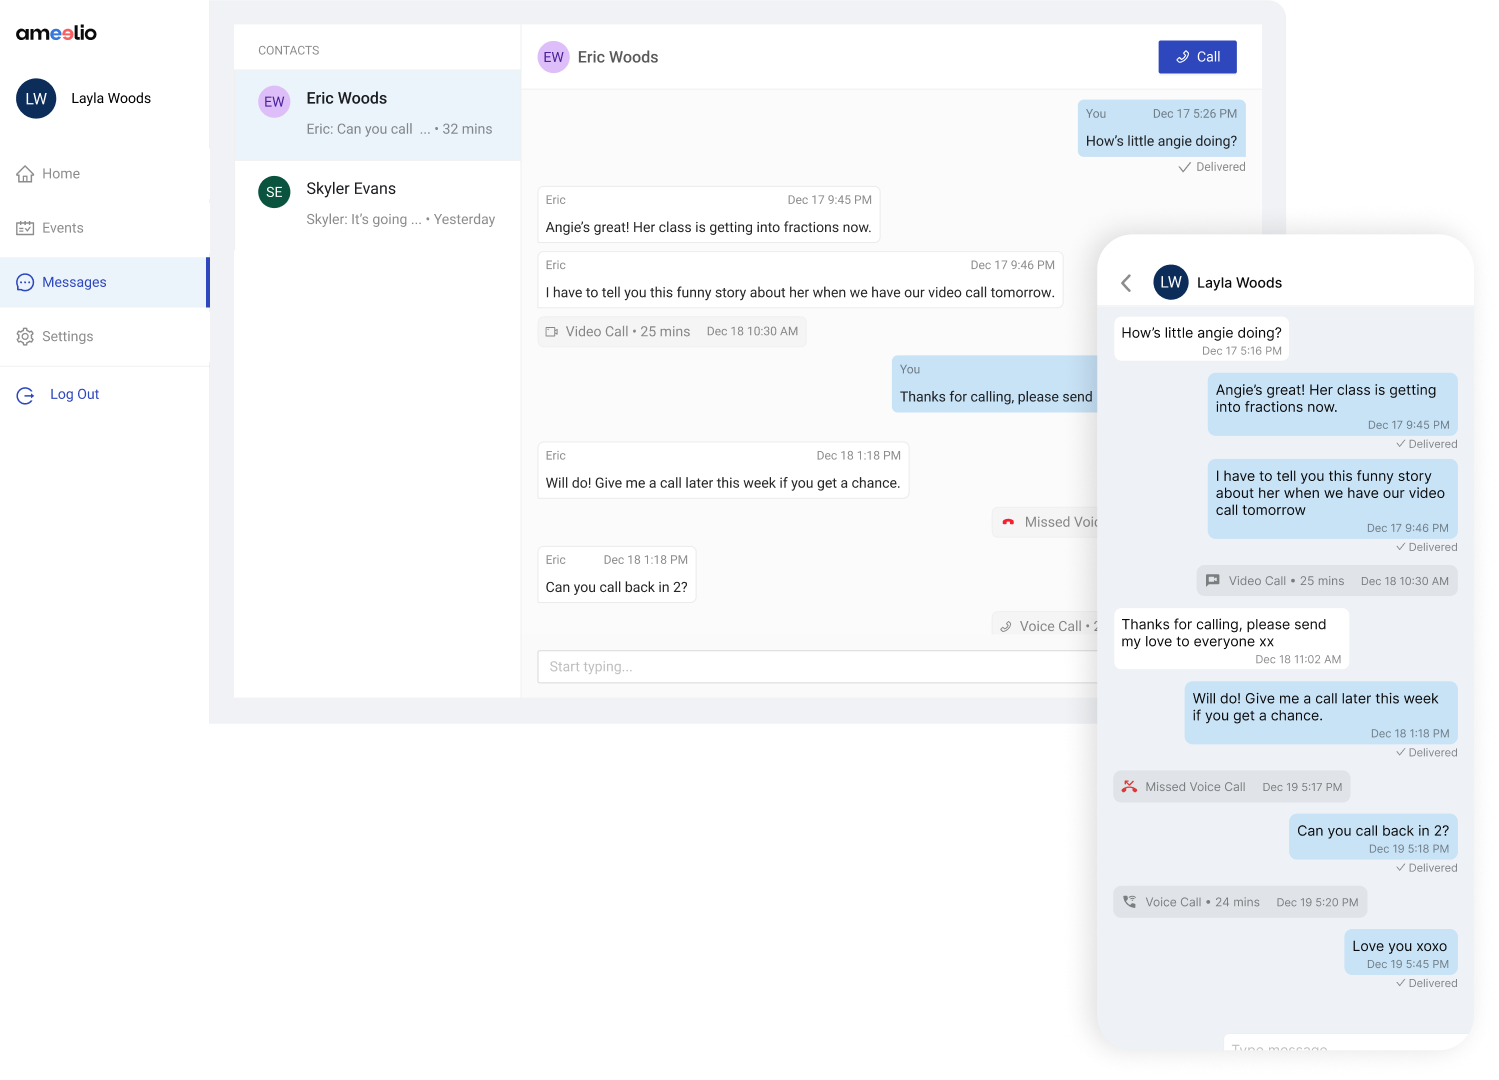Screen dimensions: 1499x1080
Task: Click the video camera icon on the Video Call entry
Action: point(552,331)
